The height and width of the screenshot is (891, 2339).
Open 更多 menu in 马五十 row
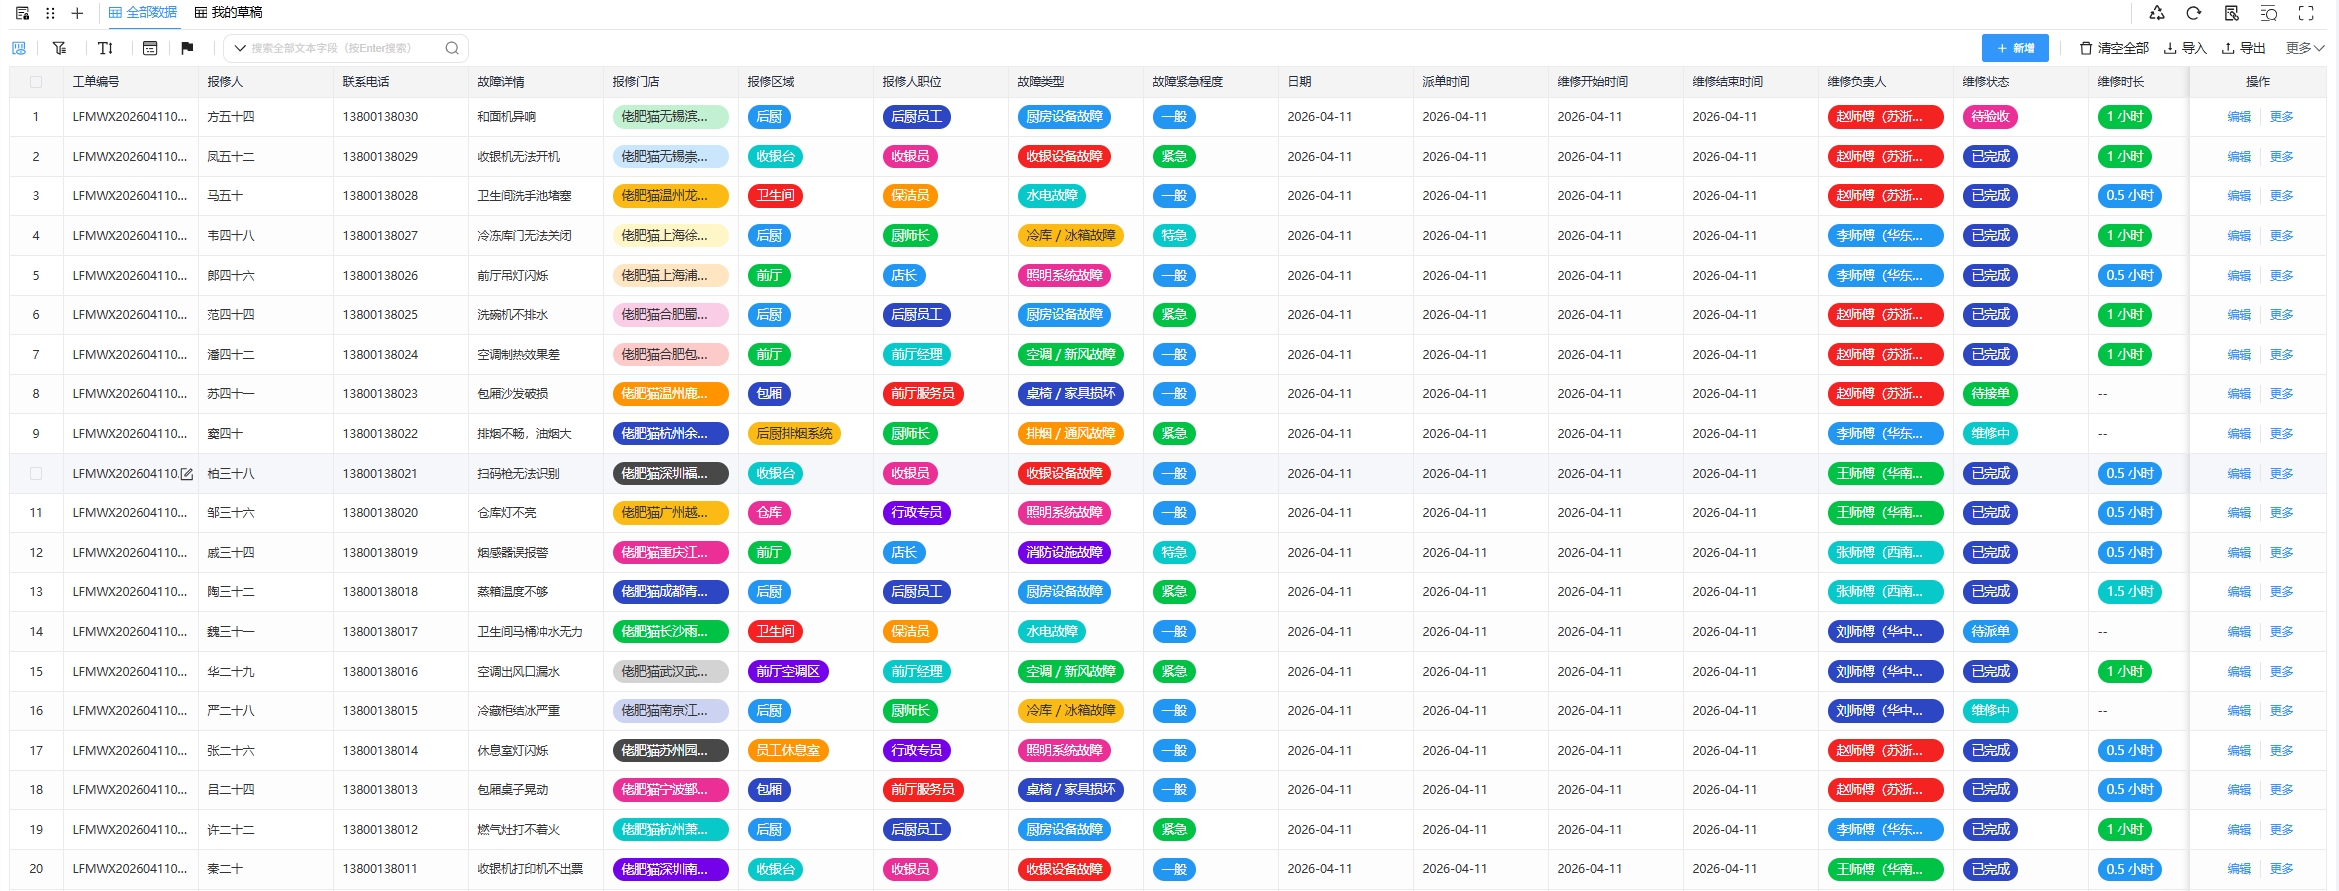point(2281,196)
